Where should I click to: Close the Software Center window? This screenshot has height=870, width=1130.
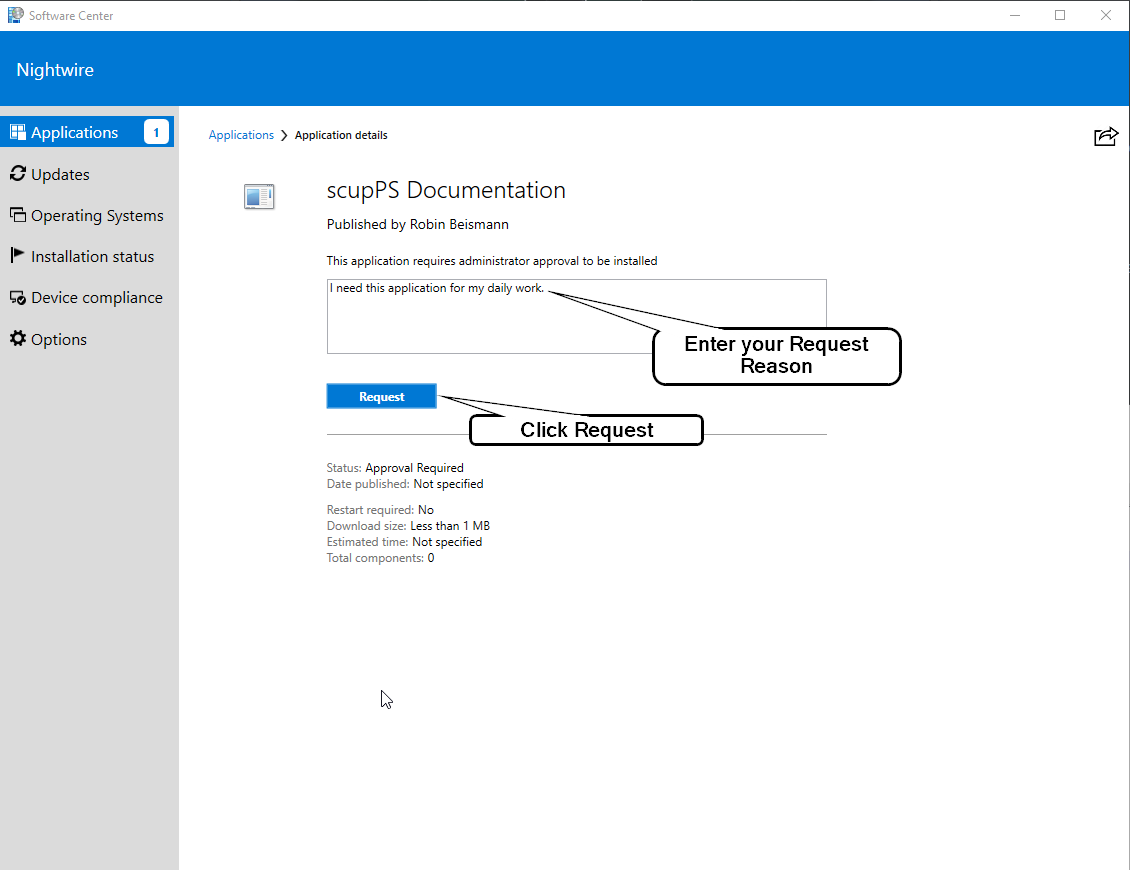tap(1105, 15)
